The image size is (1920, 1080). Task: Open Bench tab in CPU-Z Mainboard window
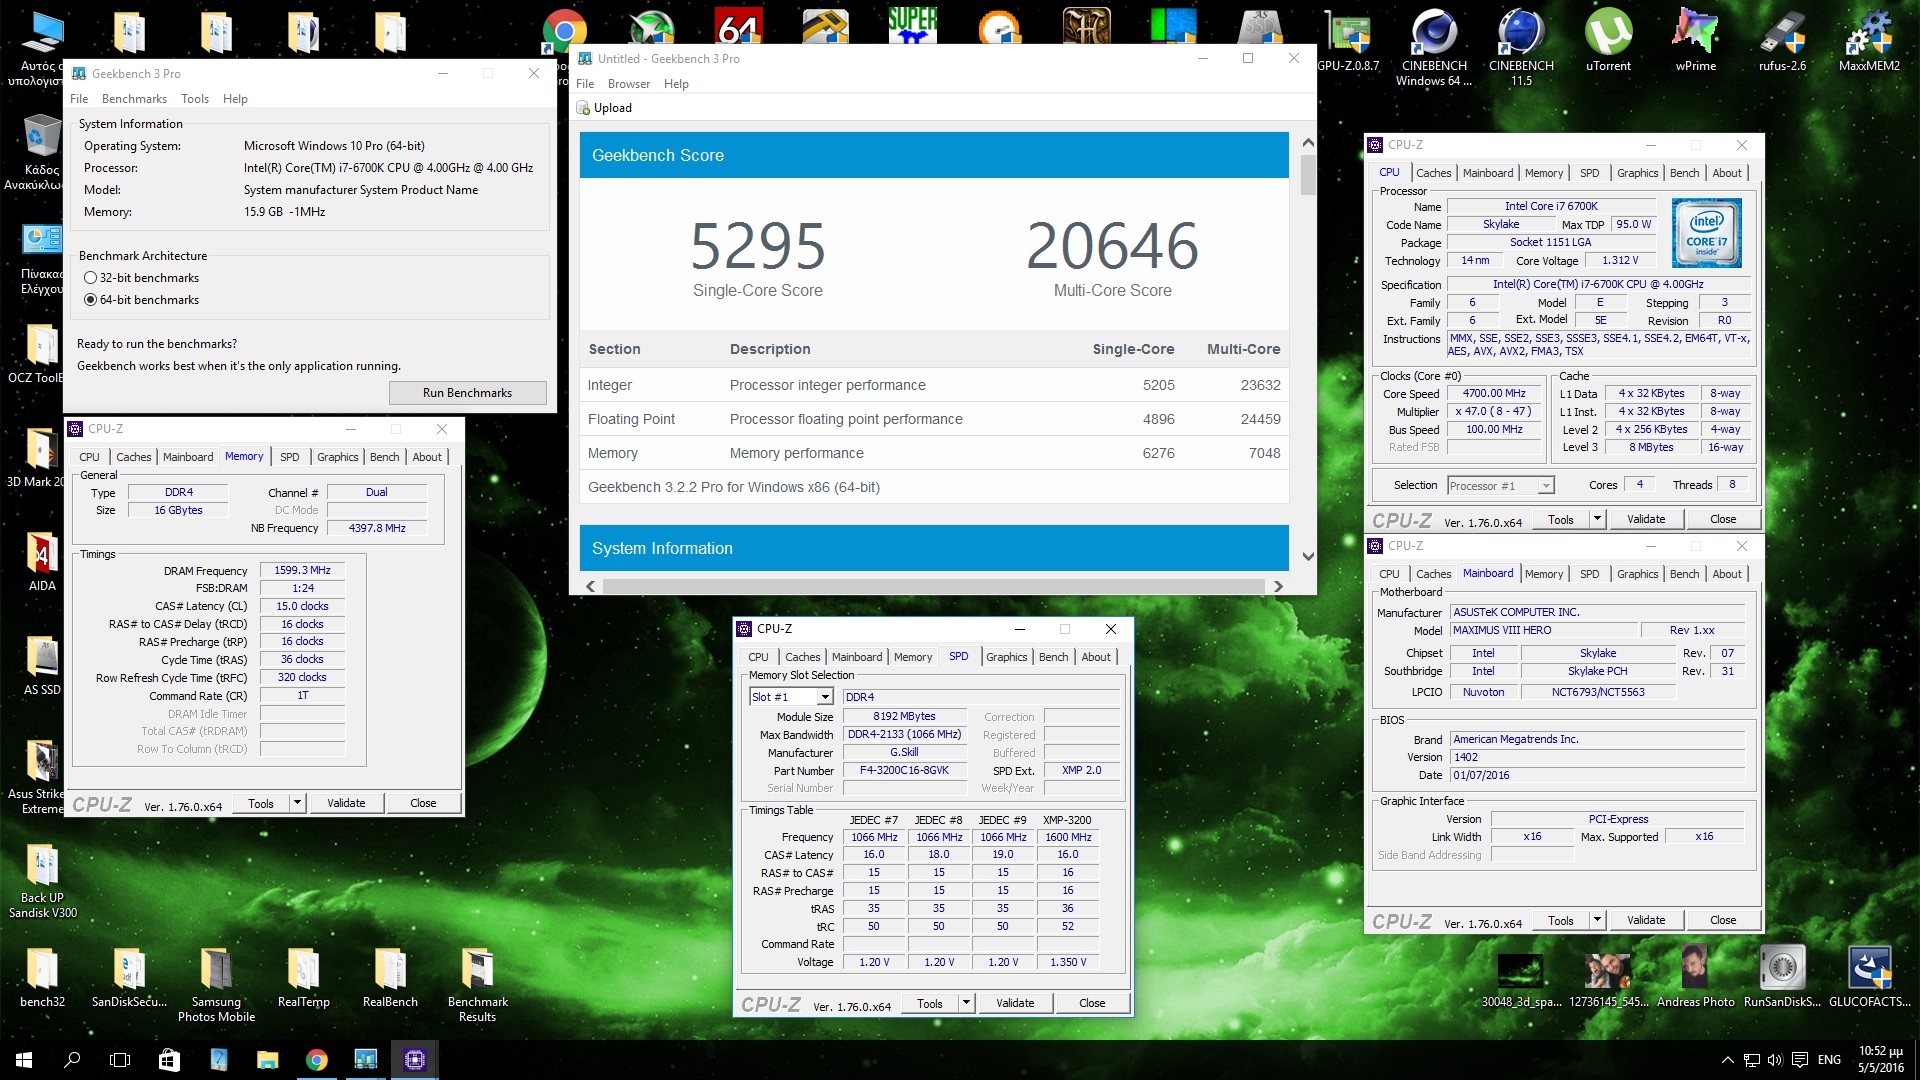(1684, 574)
